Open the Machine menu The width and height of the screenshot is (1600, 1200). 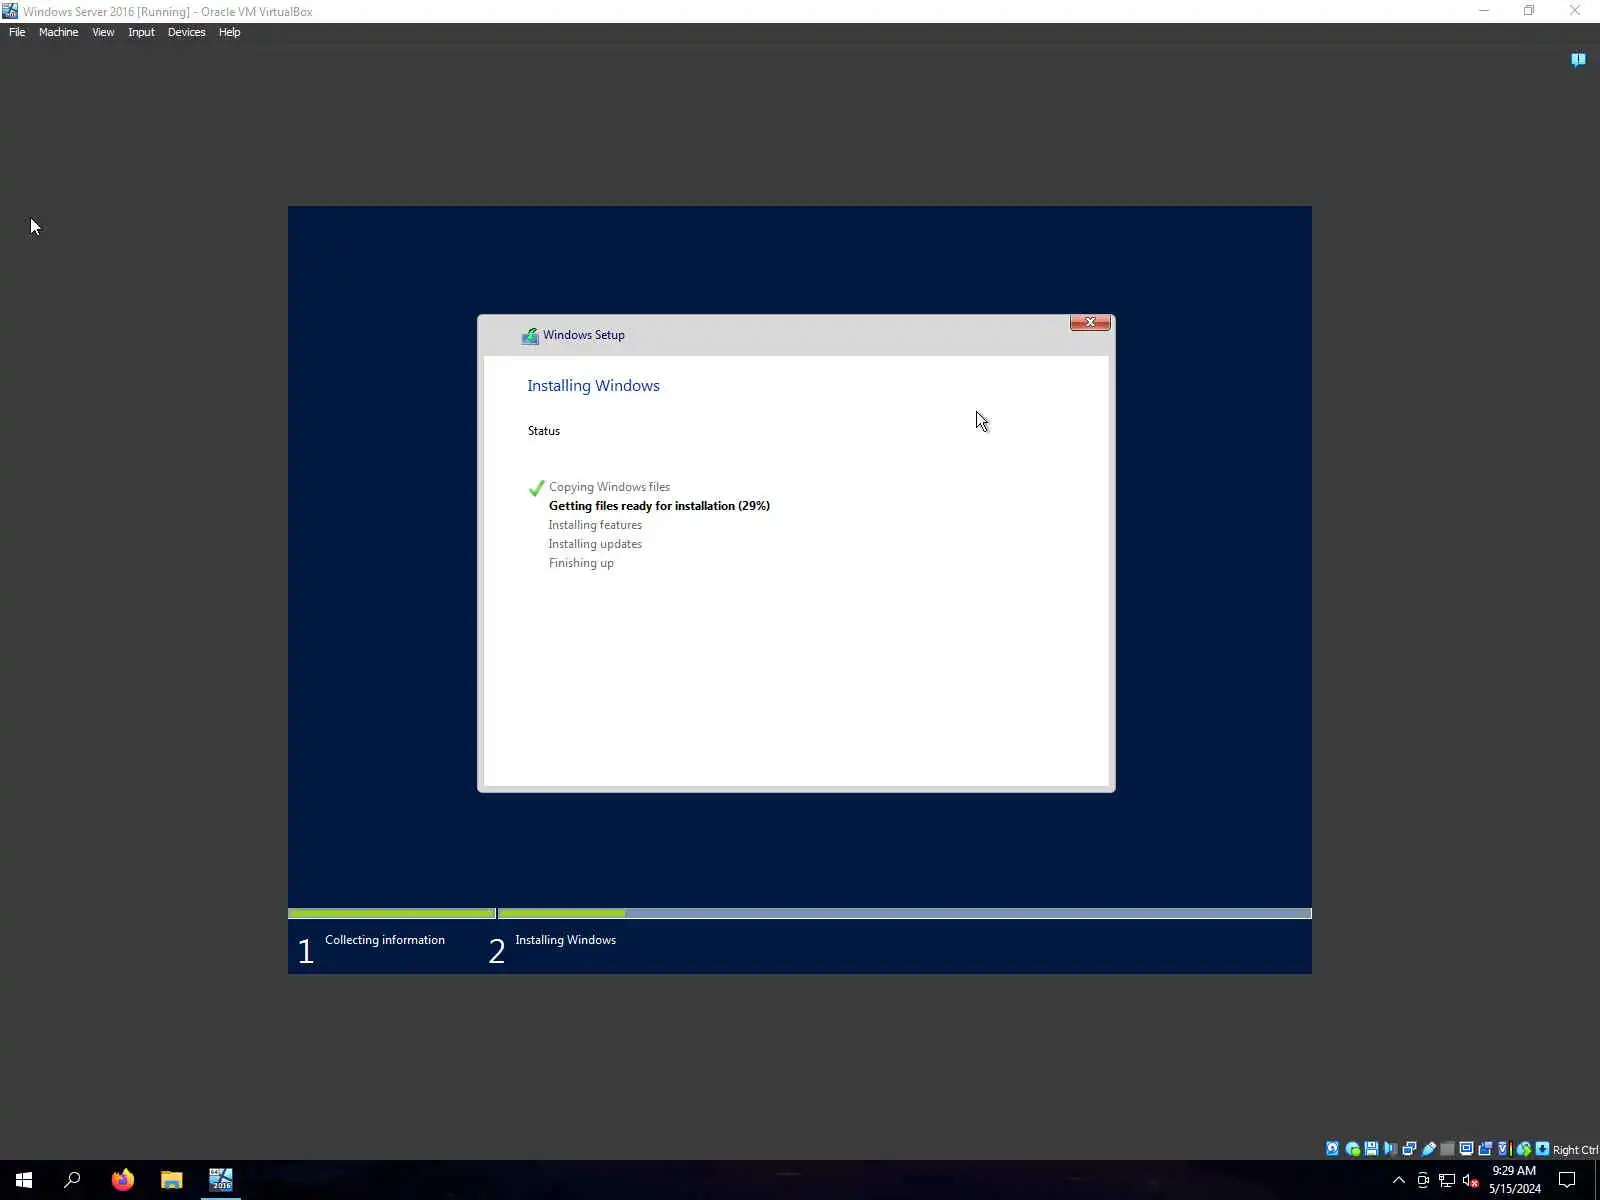tap(58, 32)
